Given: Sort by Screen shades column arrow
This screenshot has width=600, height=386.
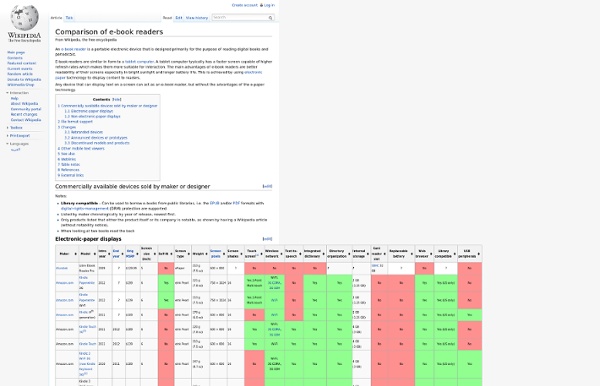Looking at the screenshot, I should click(x=241, y=254).
